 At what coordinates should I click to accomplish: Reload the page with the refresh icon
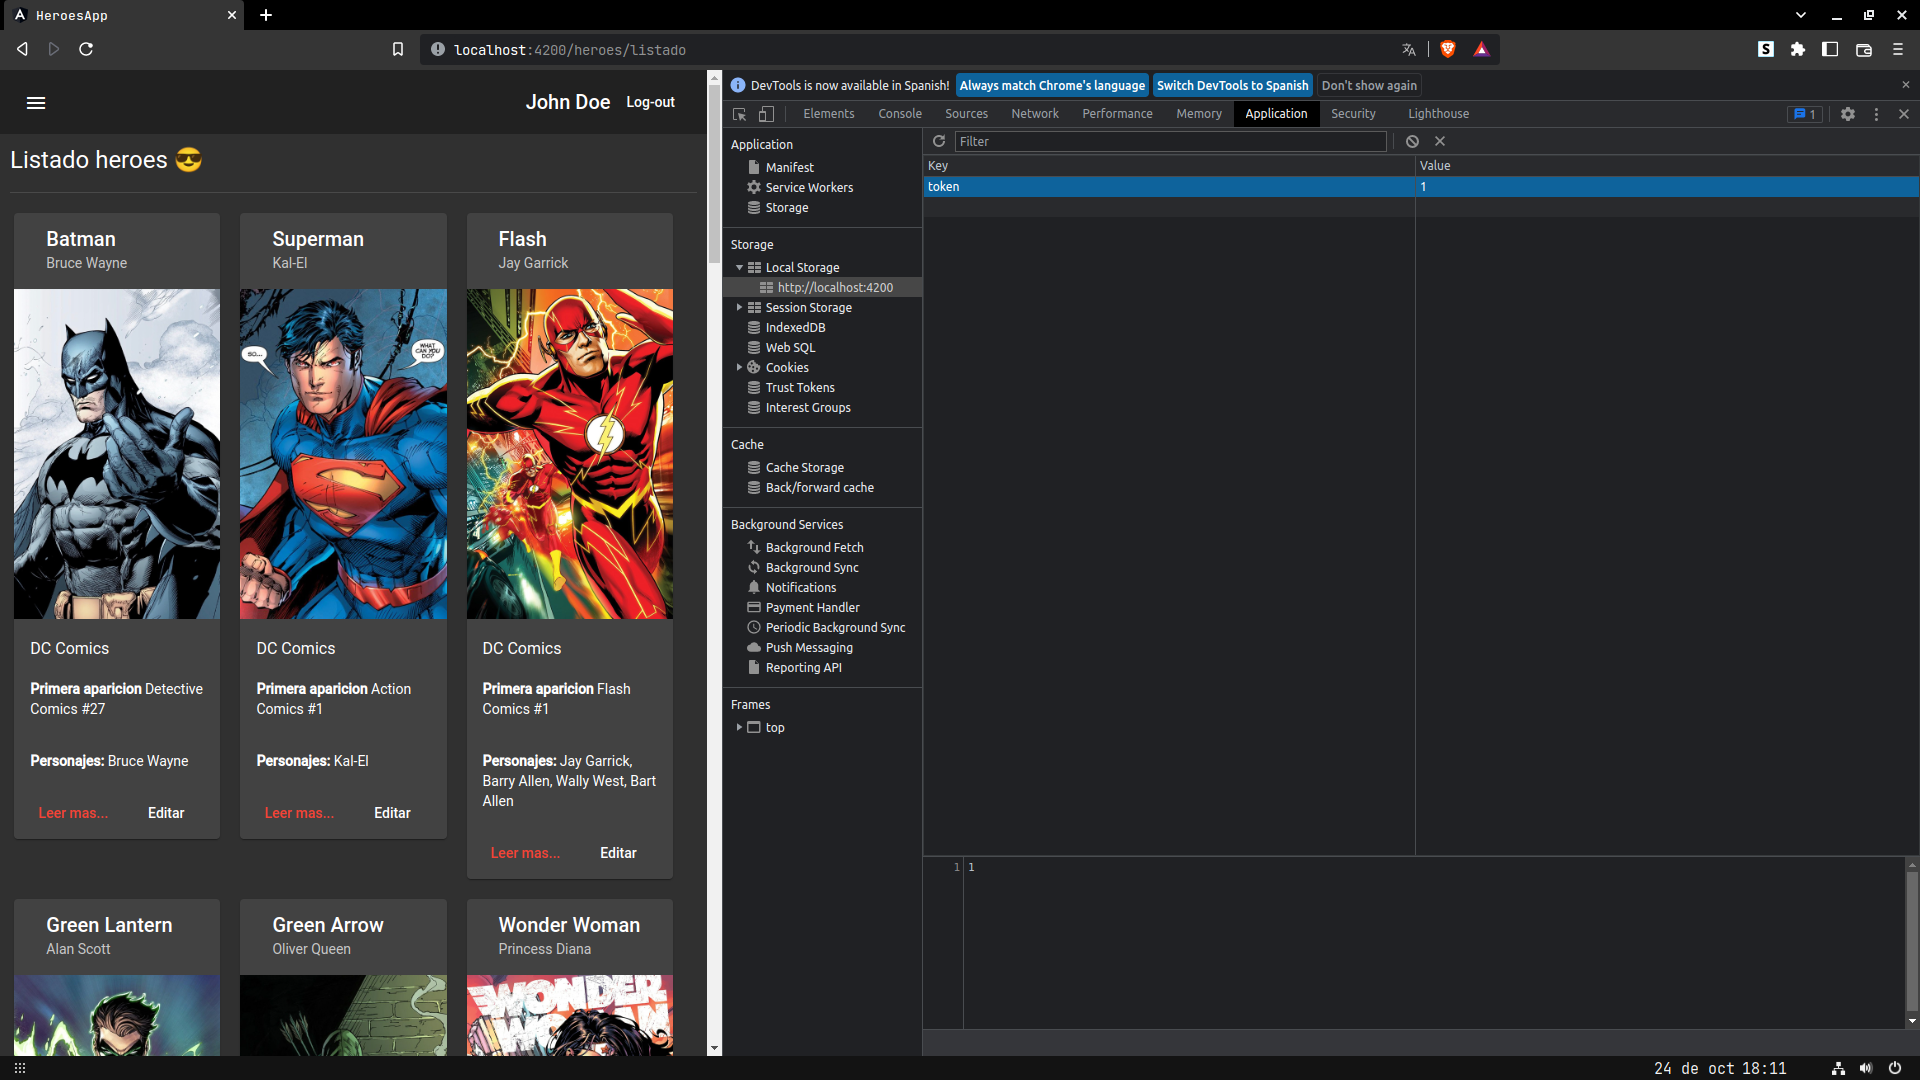[86, 49]
